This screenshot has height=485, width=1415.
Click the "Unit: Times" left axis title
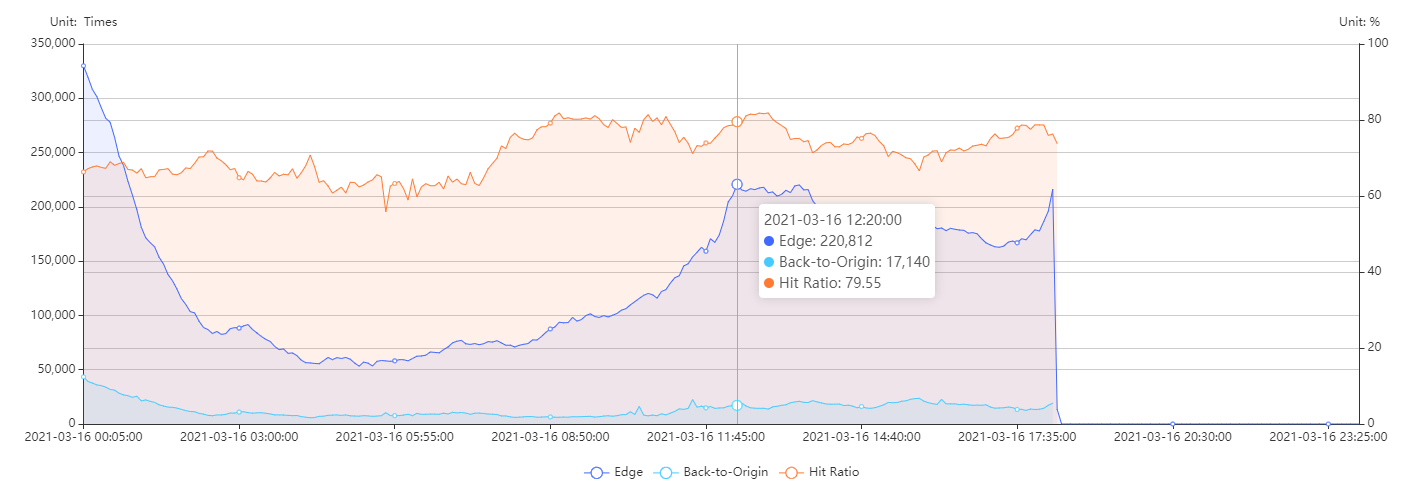[83, 22]
